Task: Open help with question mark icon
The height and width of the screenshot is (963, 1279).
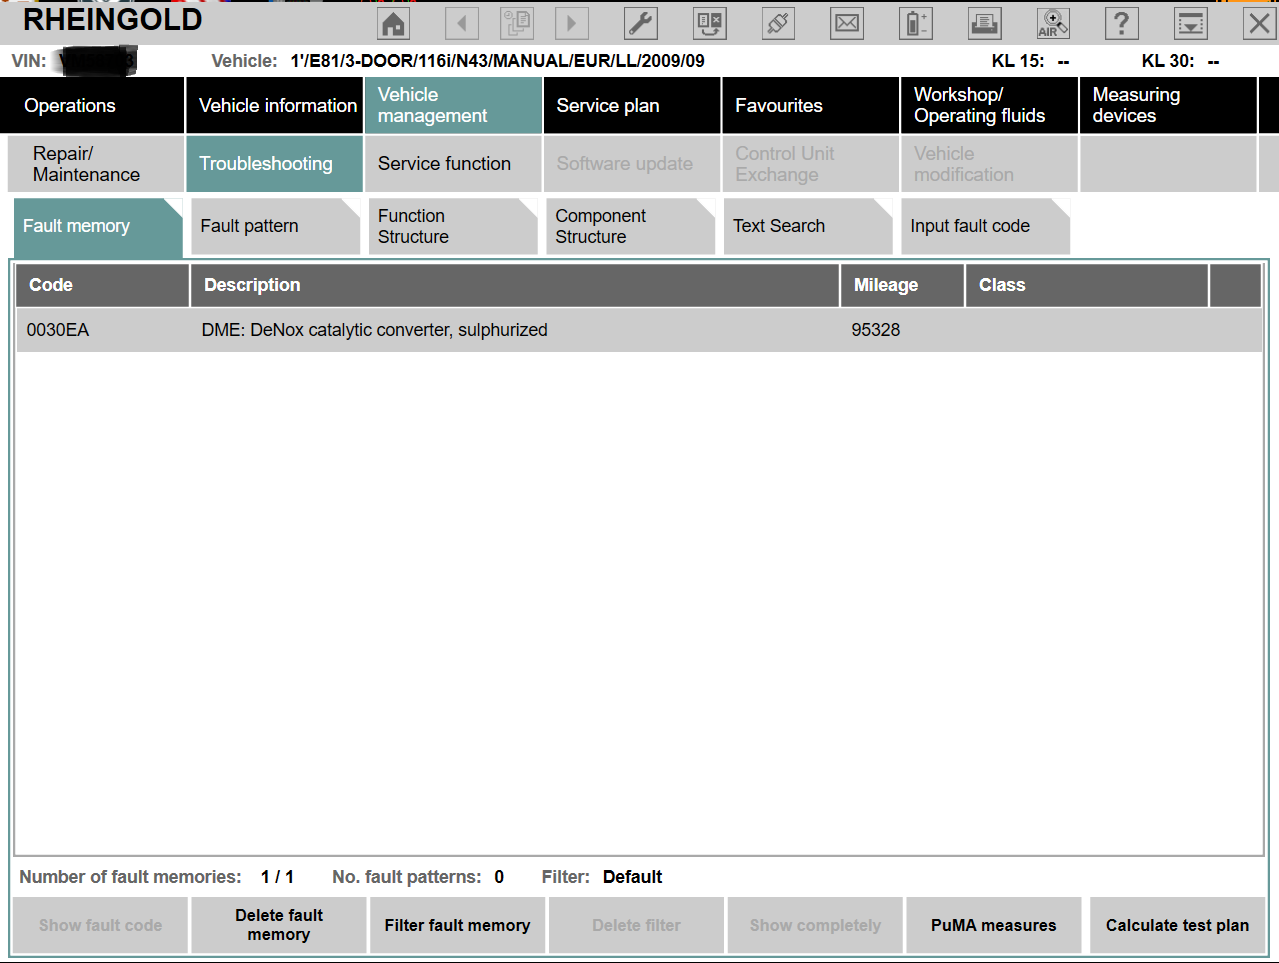Action: 1121,23
